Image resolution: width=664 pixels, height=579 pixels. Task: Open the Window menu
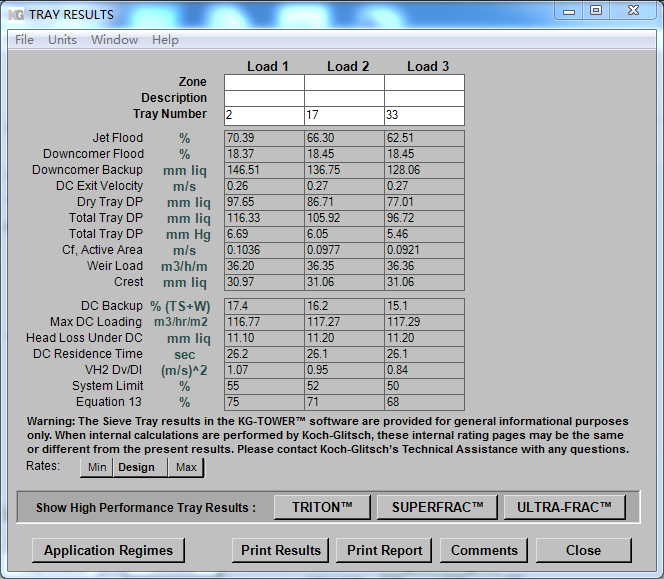coord(114,40)
